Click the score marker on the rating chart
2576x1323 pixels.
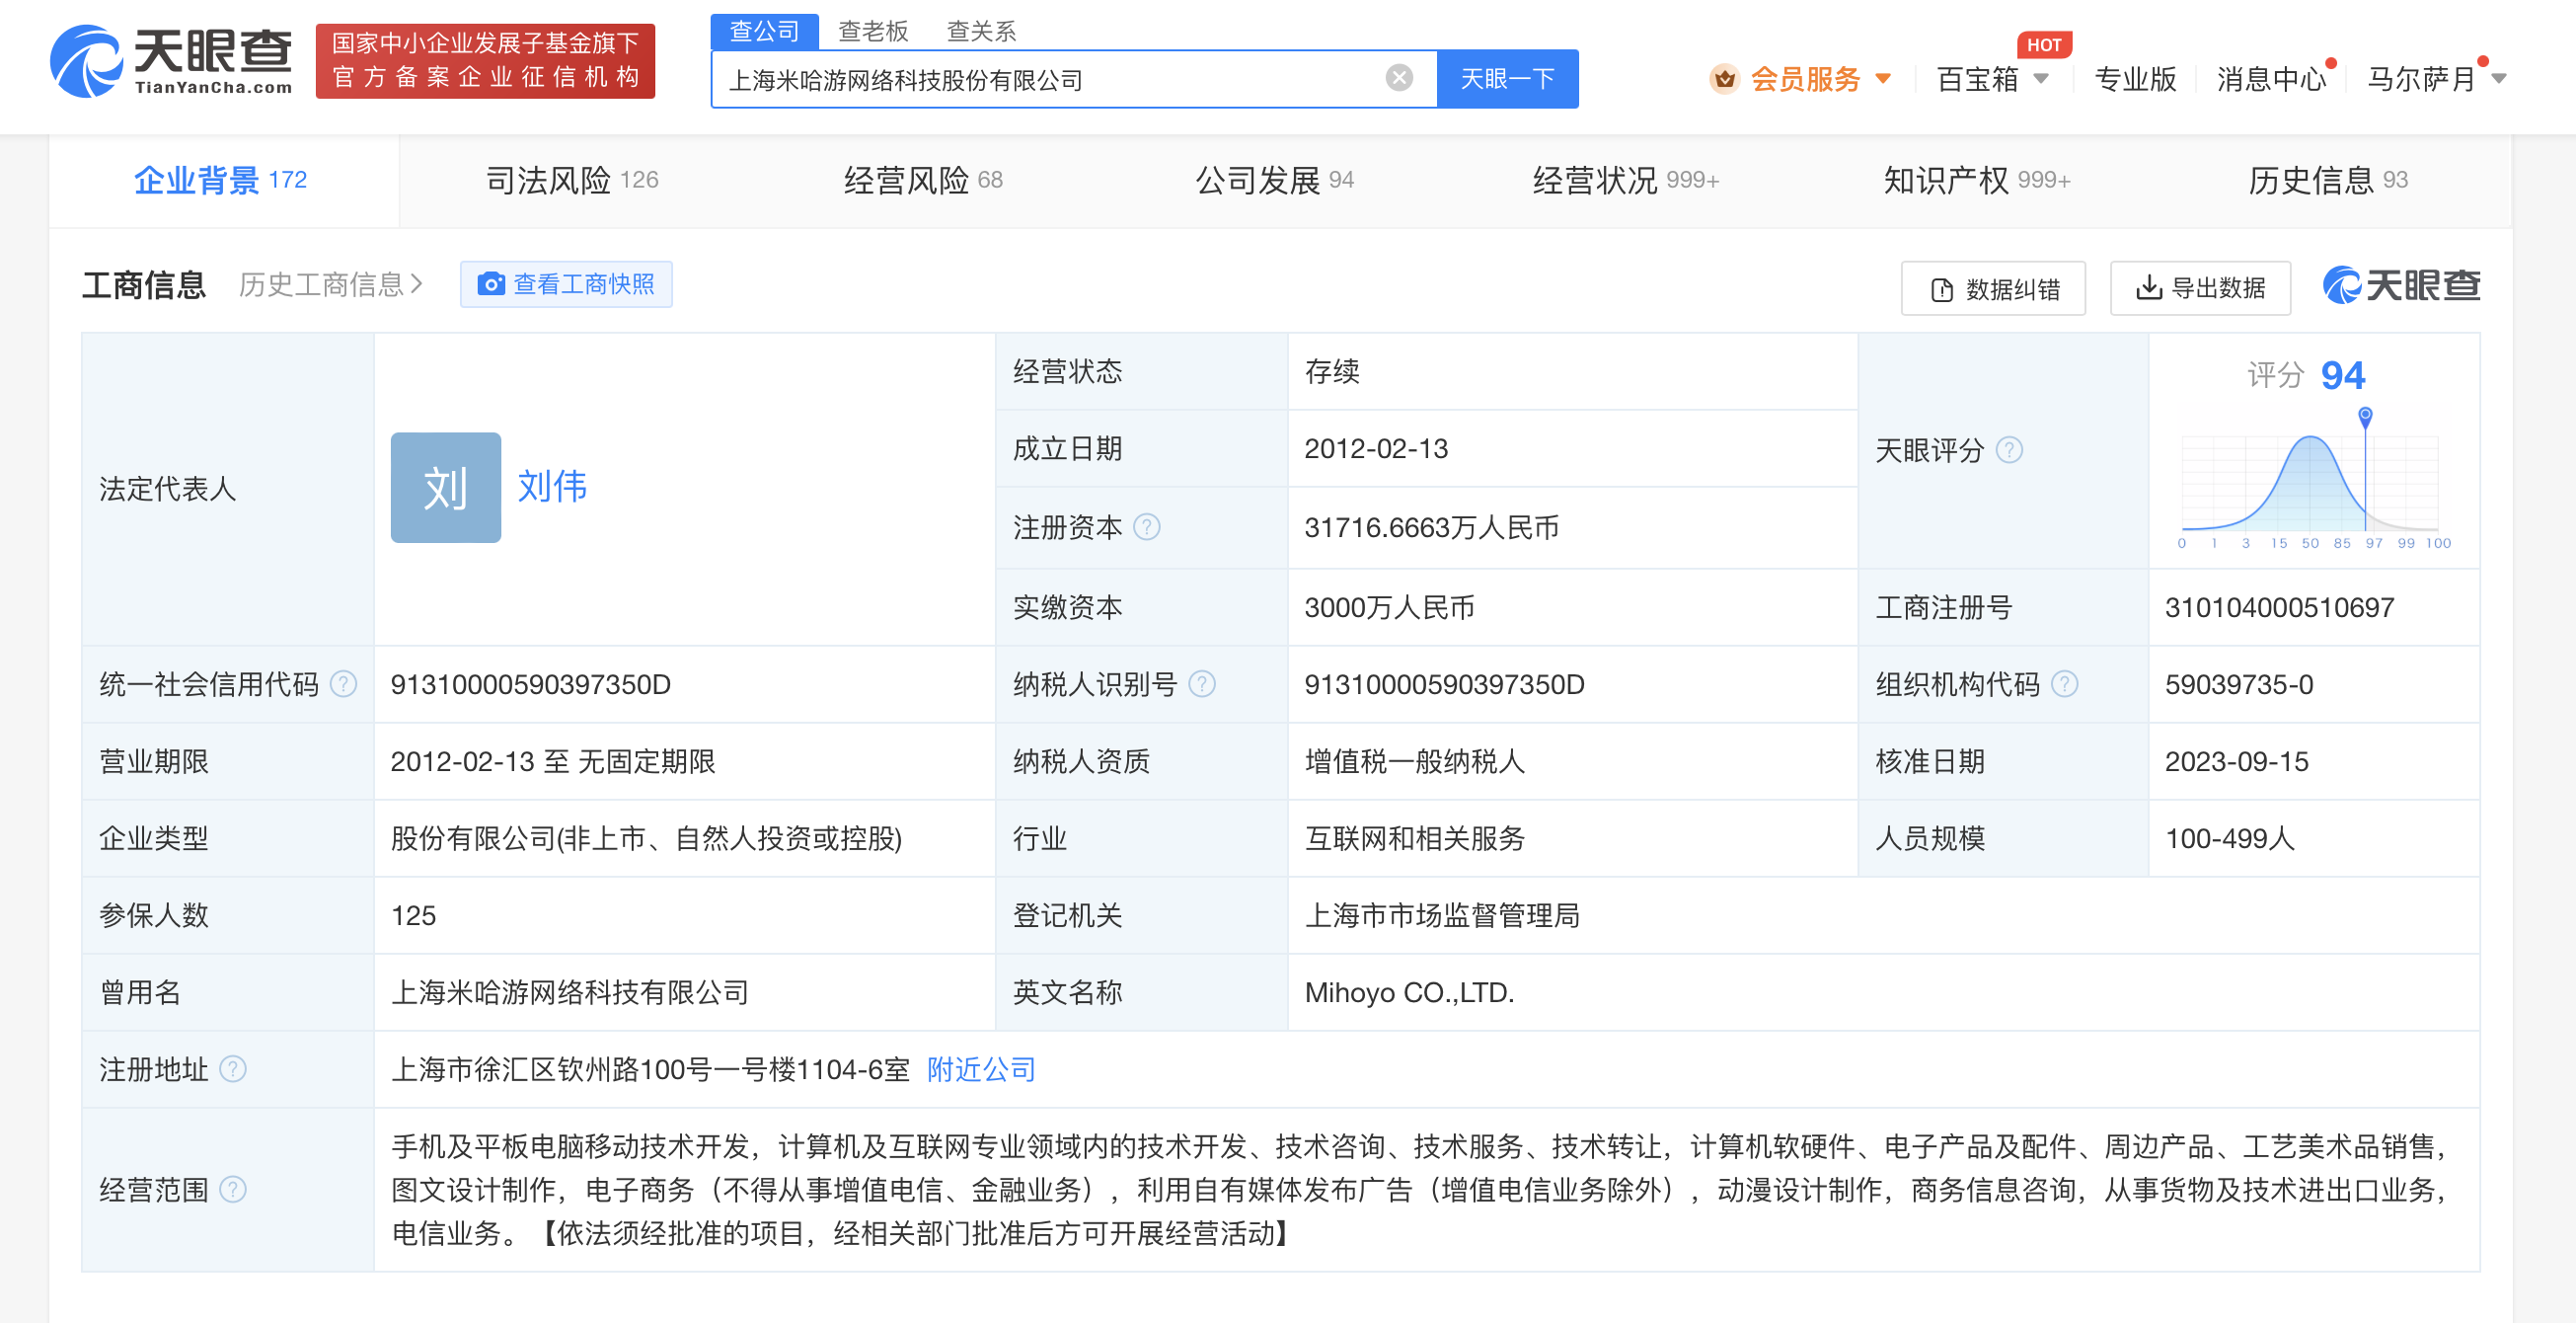(2364, 415)
